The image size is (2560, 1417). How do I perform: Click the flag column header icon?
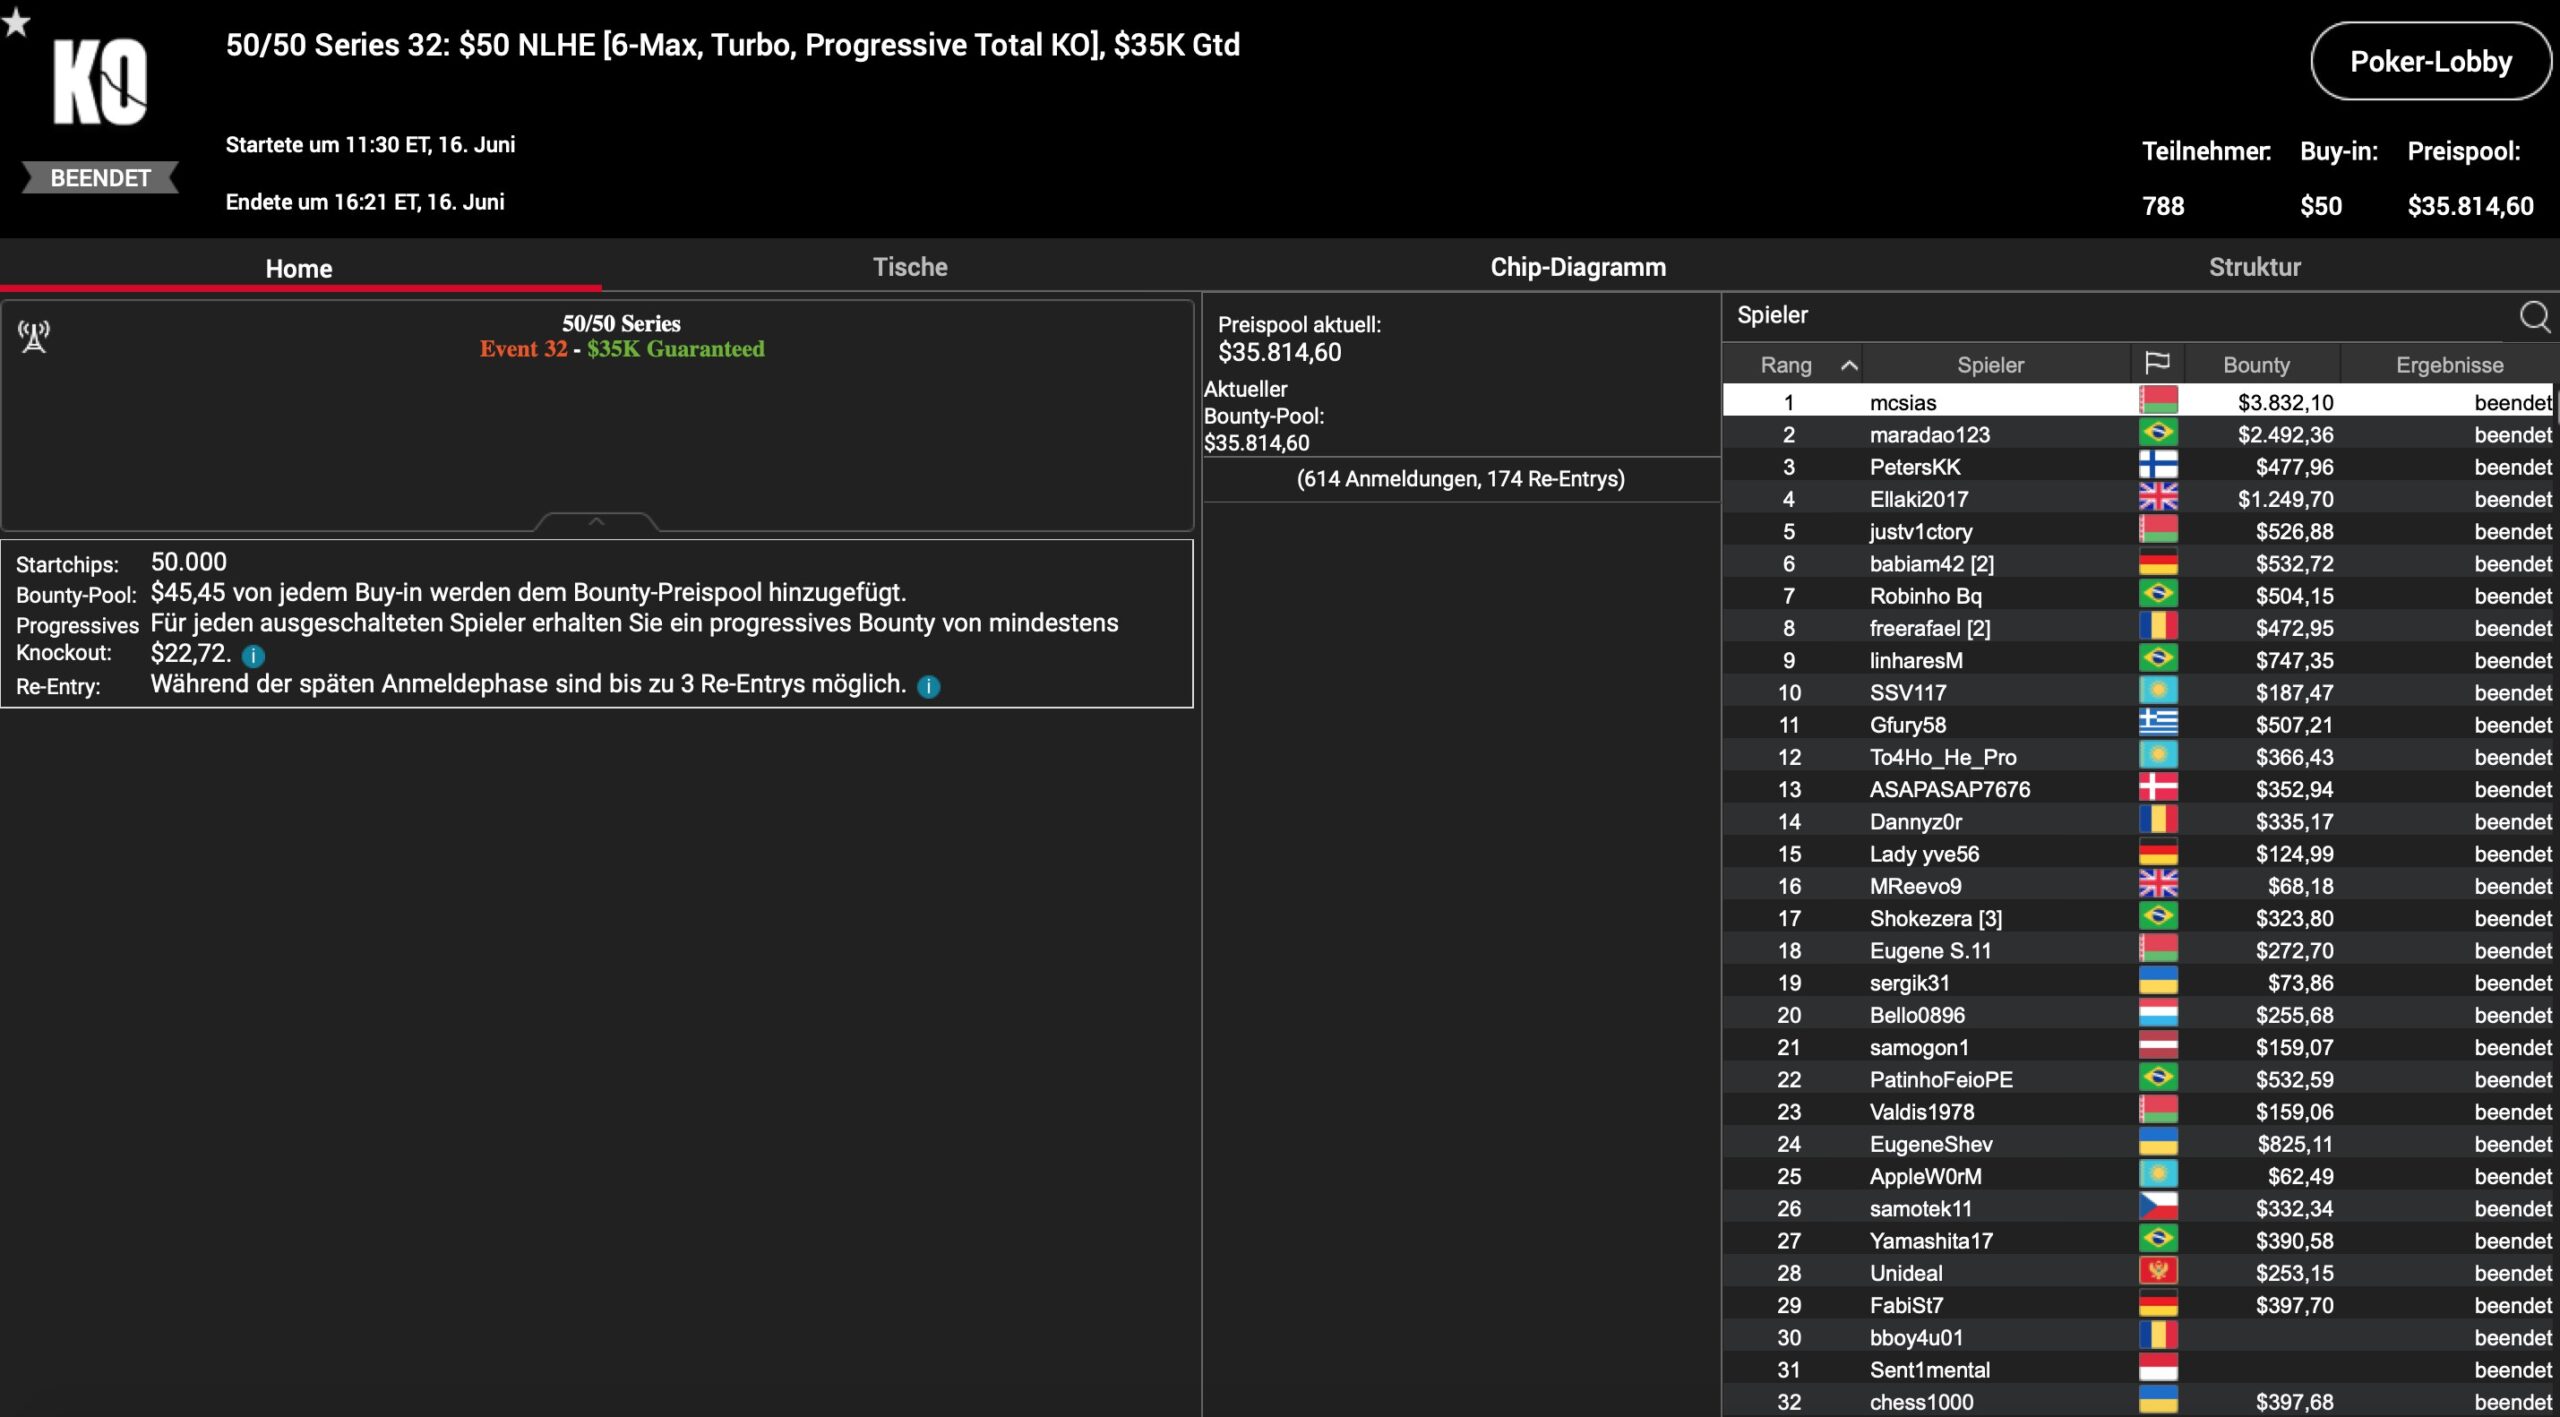2157,364
